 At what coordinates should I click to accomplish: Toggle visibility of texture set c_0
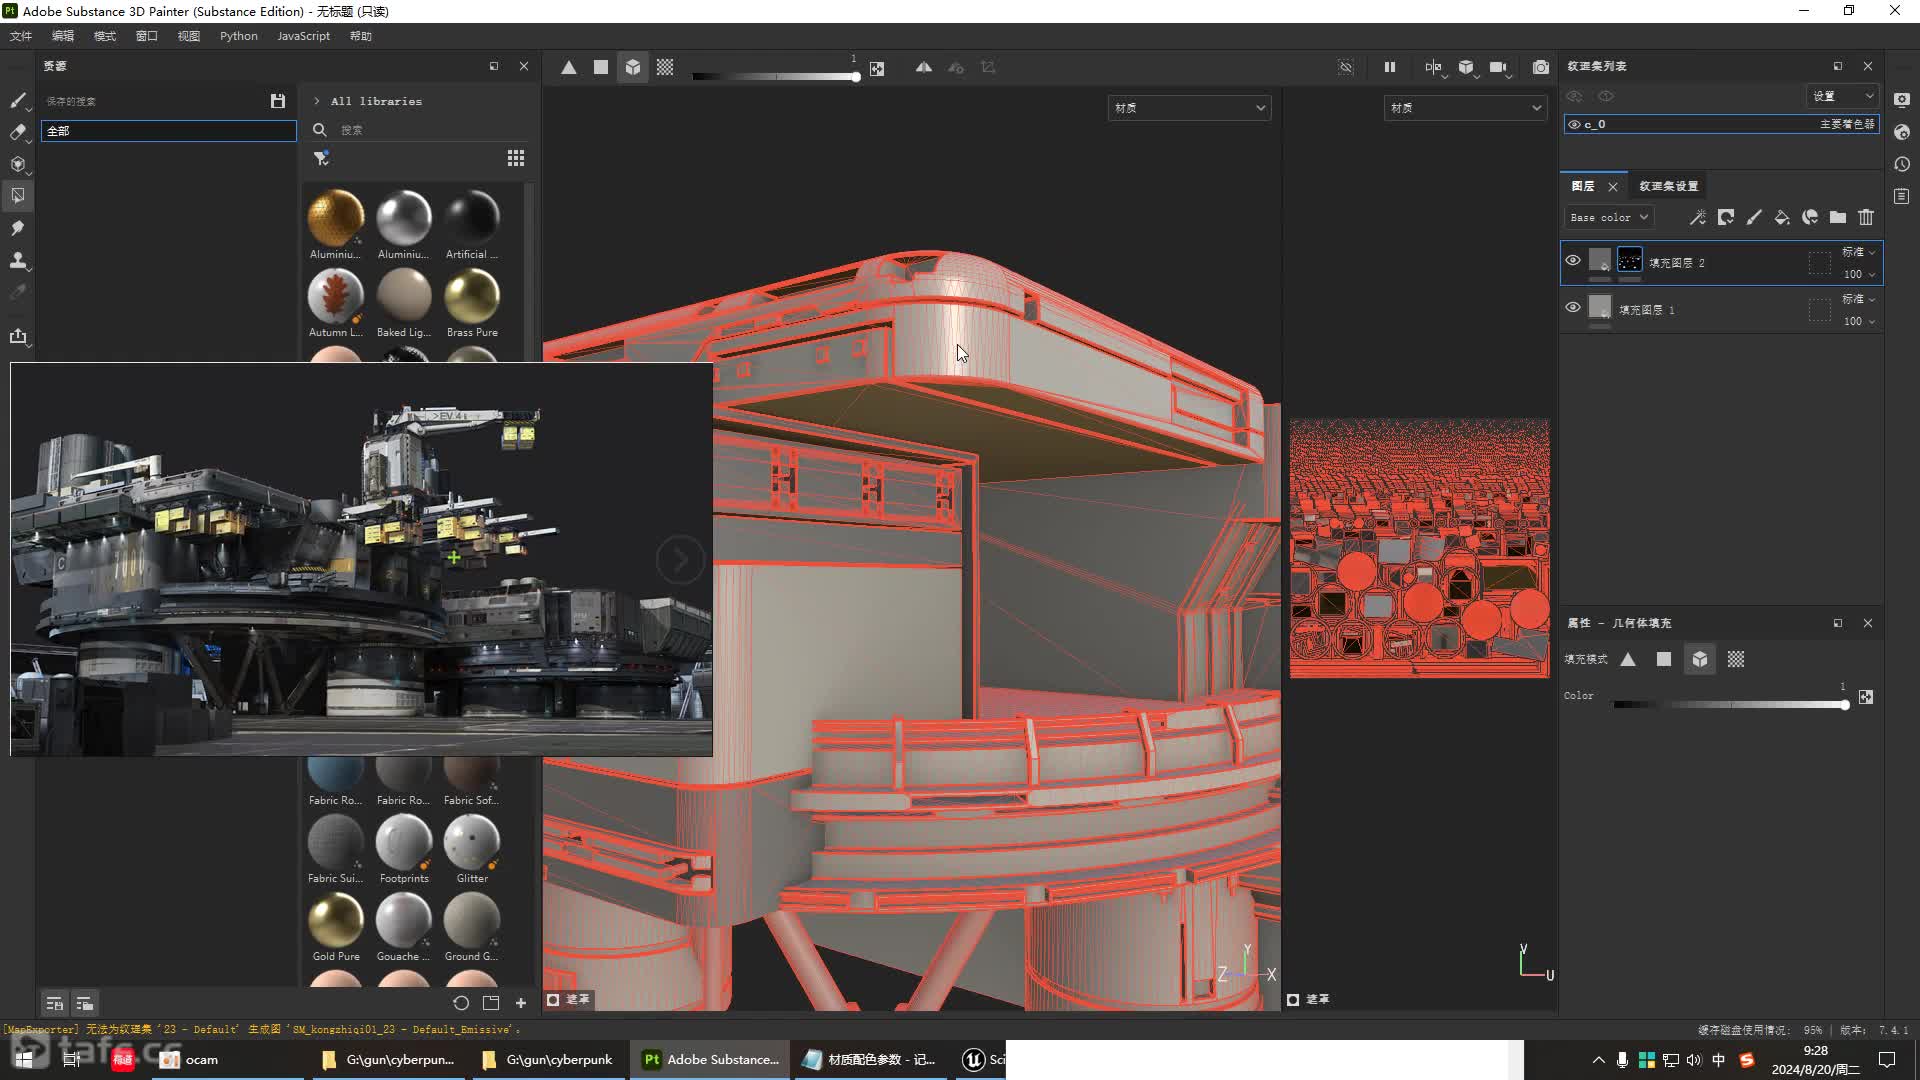1574,125
